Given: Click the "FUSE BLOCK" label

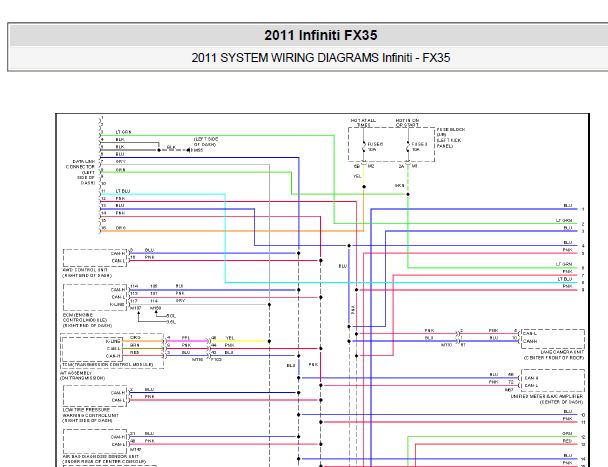Looking at the screenshot, I should click(x=451, y=130).
